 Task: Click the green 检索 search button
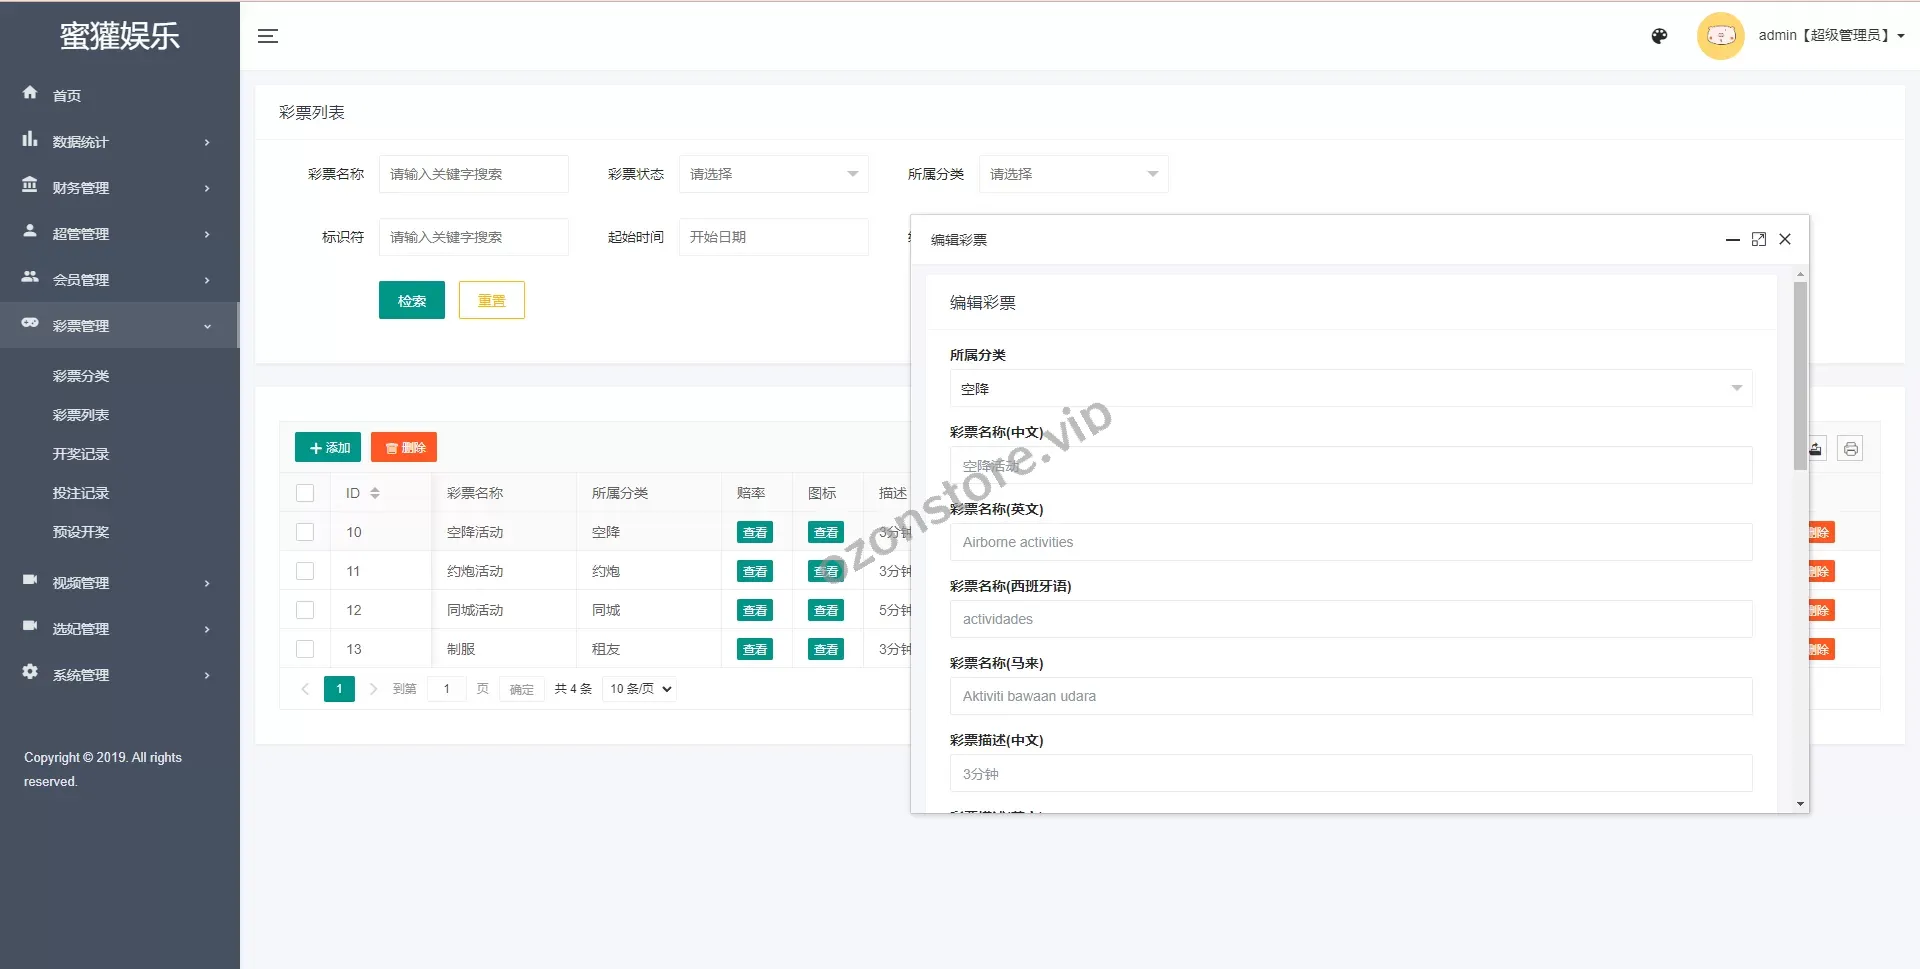pos(411,301)
